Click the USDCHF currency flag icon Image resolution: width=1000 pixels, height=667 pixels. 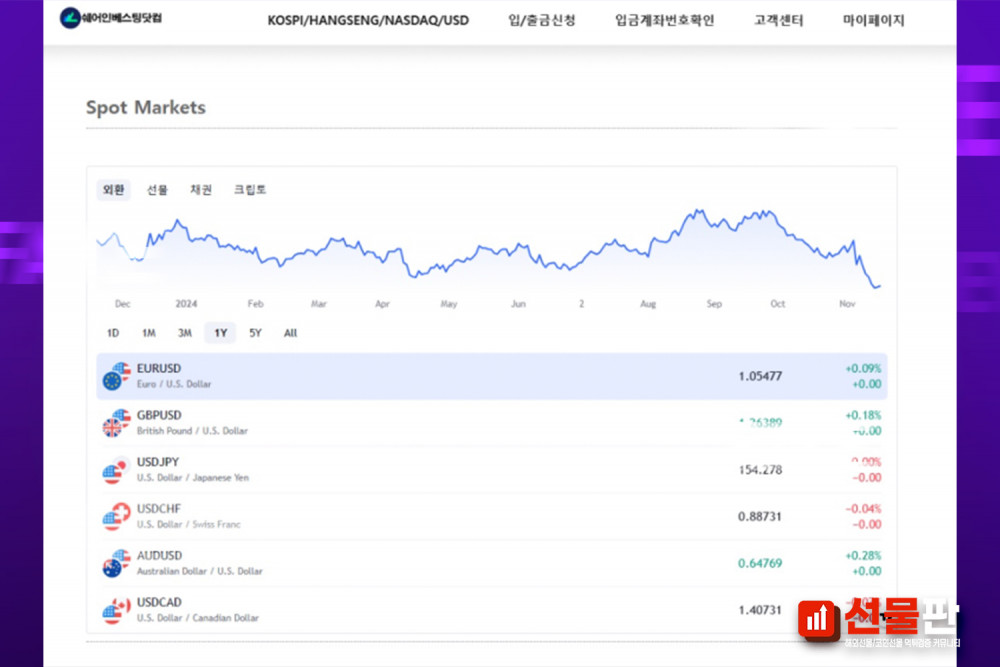(x=116, y=516)
